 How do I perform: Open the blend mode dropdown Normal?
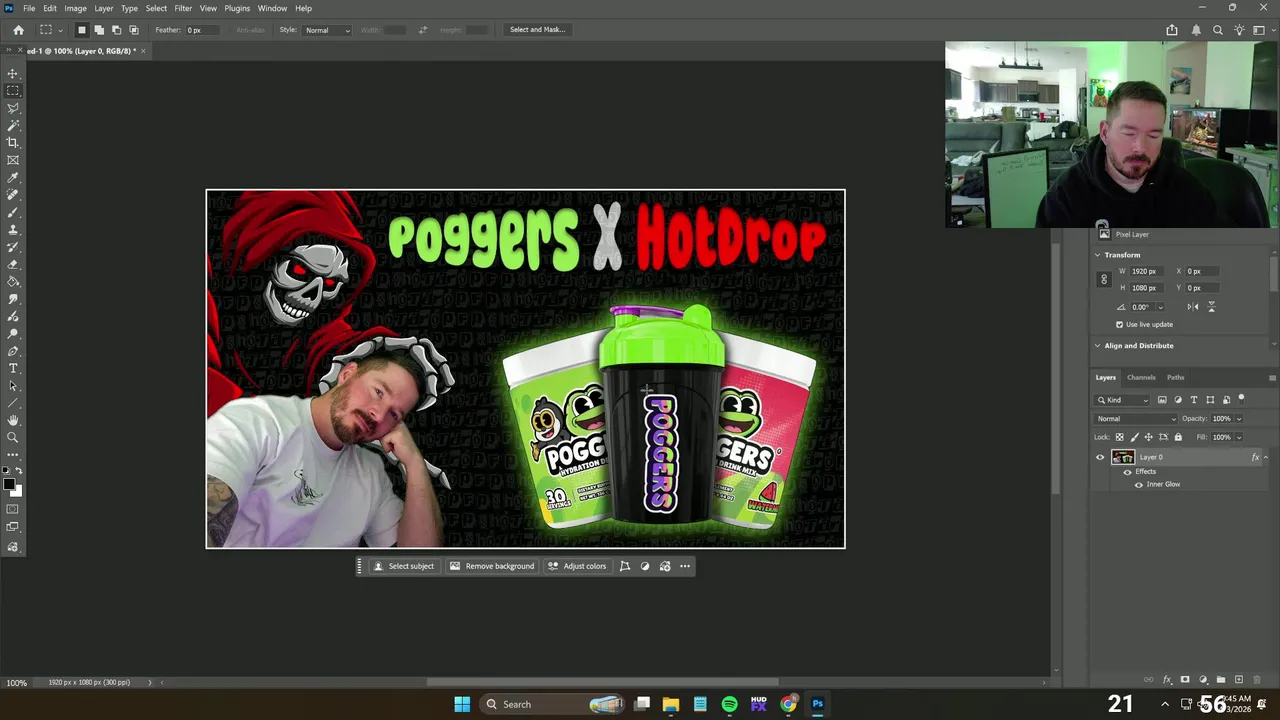point(1136,419)
